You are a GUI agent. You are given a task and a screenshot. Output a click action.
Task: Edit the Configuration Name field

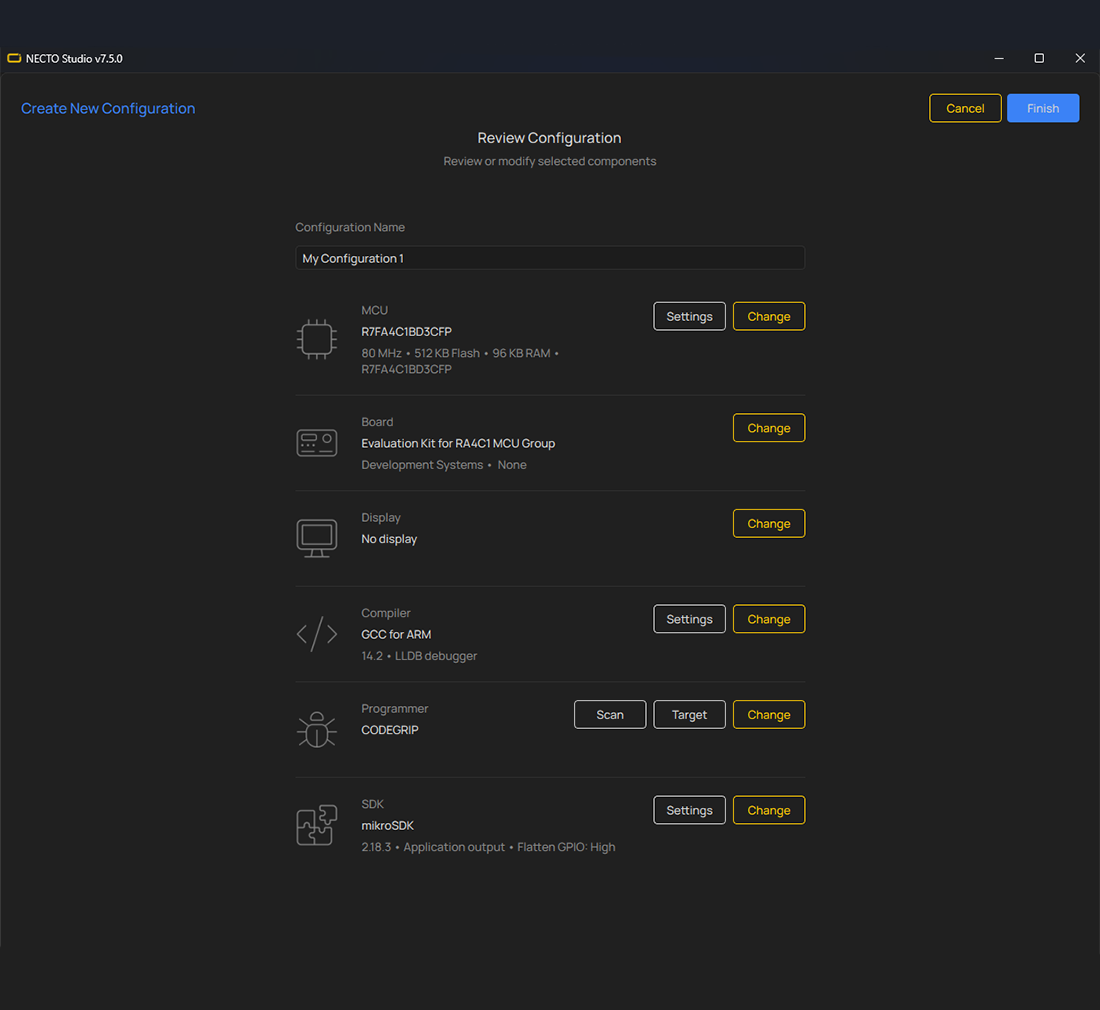point(550,258)
